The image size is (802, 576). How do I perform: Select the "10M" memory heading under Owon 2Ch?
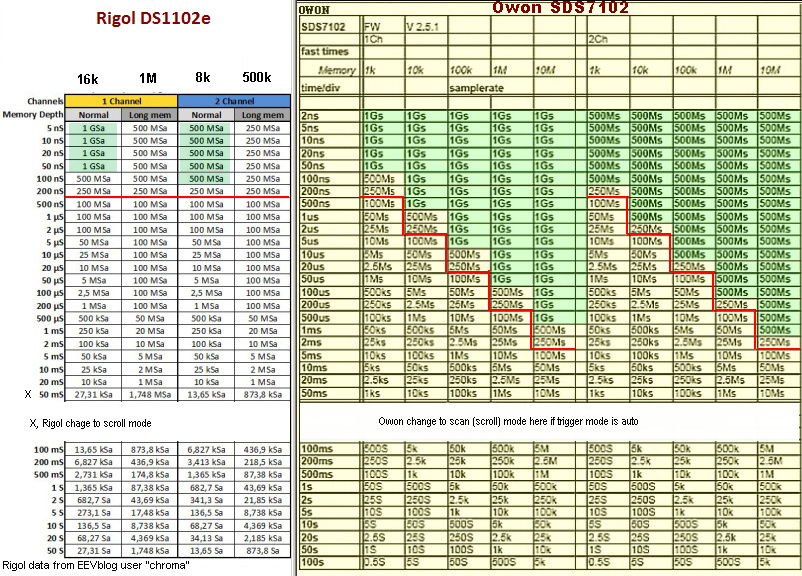pos(770,70)
